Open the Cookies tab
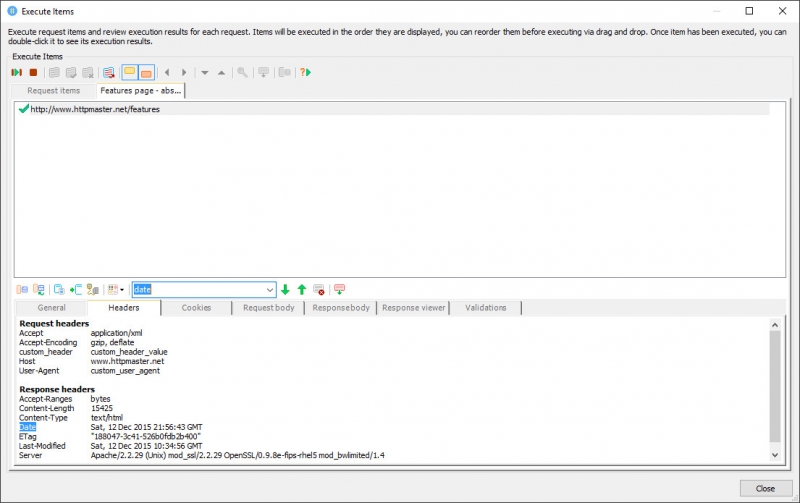Screen dimensions: 800x503 point(196,308)
